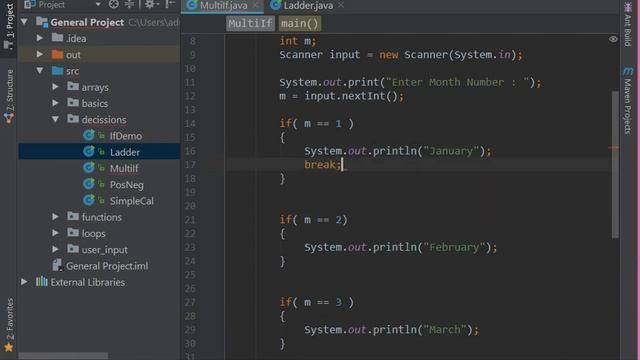The image size is (640, 360).
Task: Click the General Project module icon
Action: [42, 21]
